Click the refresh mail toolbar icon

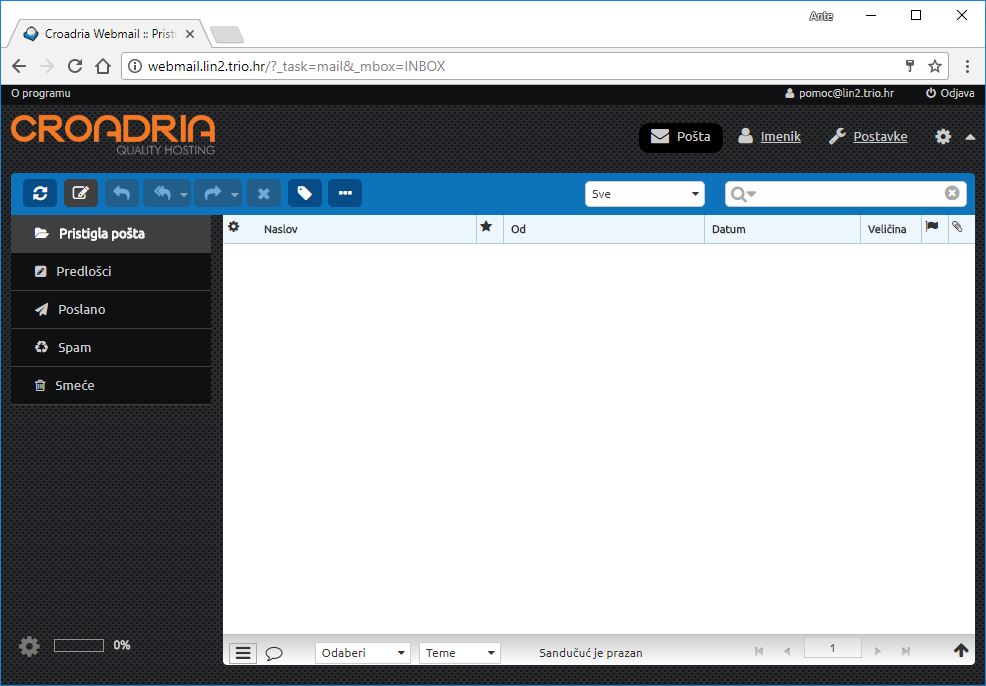click(x=40, y=193)
